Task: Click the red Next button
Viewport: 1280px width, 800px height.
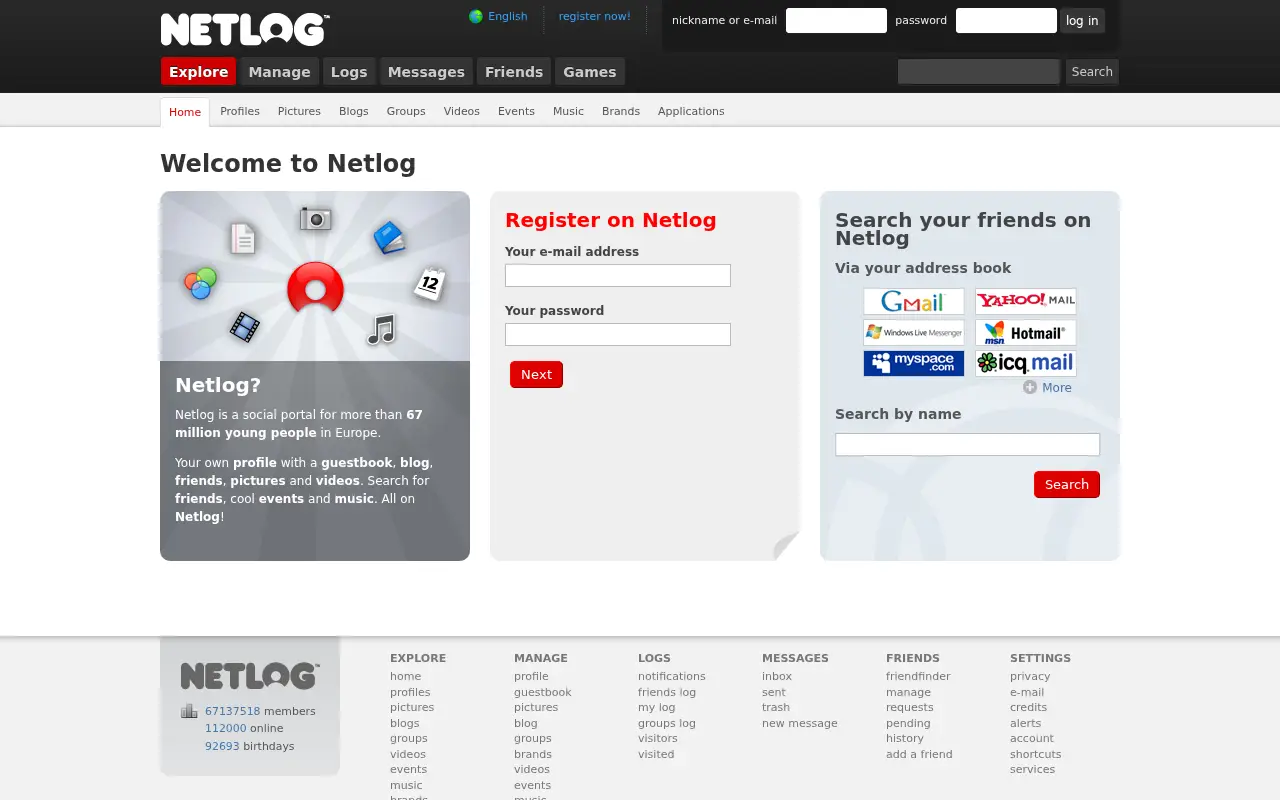Action: 536,374
